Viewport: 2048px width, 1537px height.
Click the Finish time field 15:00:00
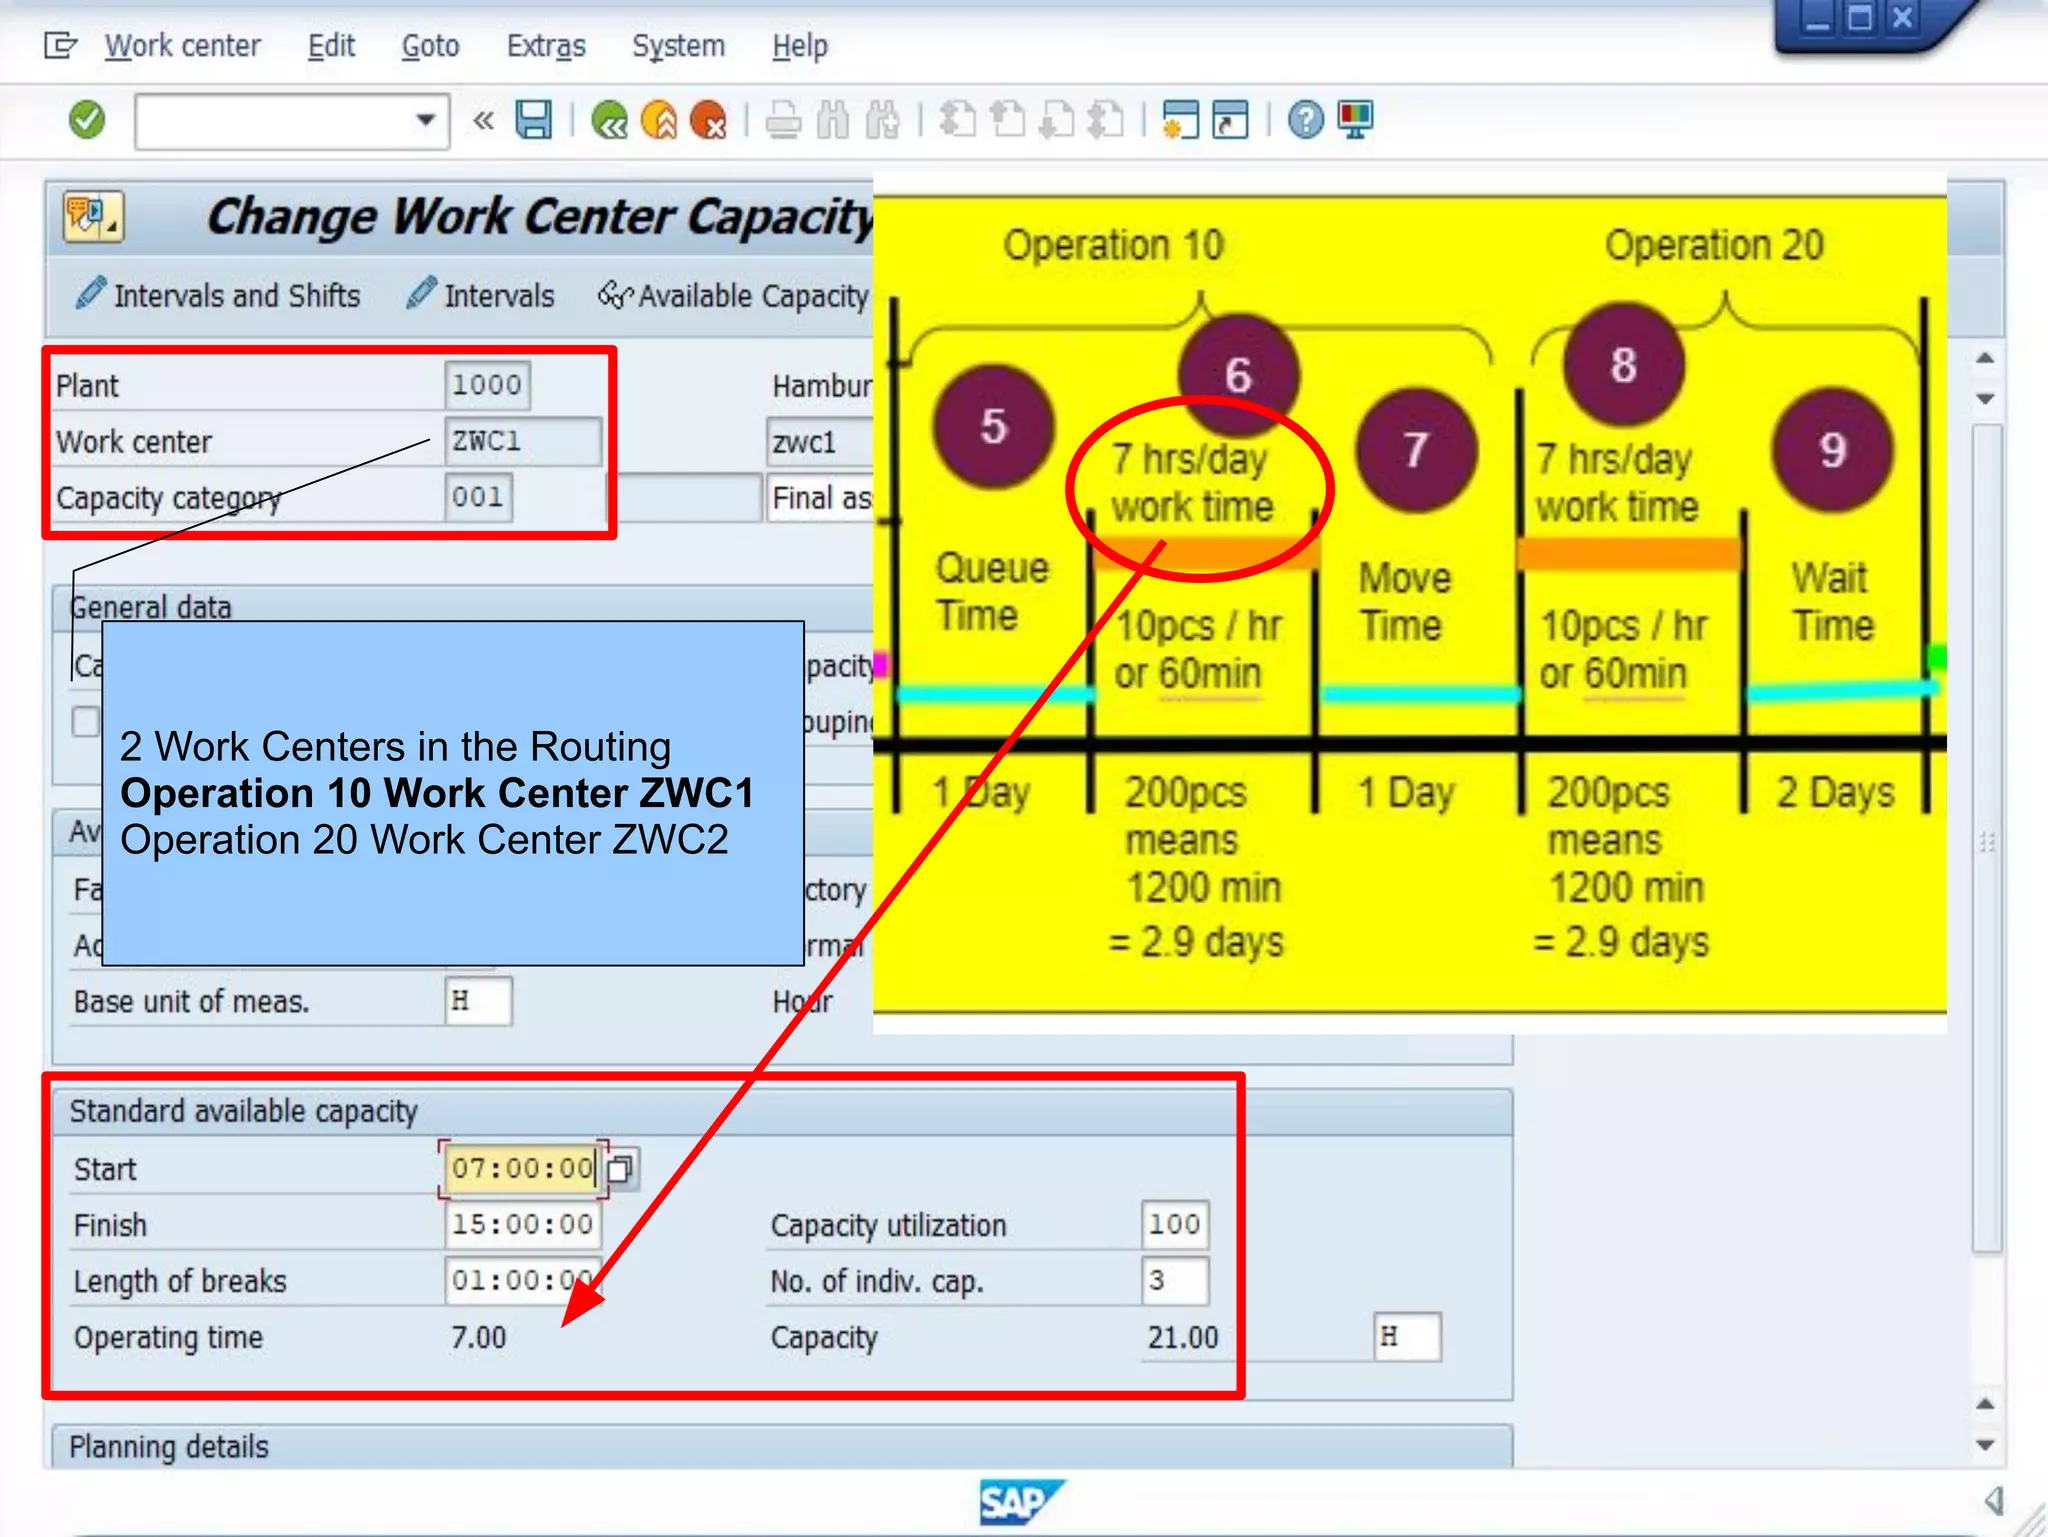523,1224
